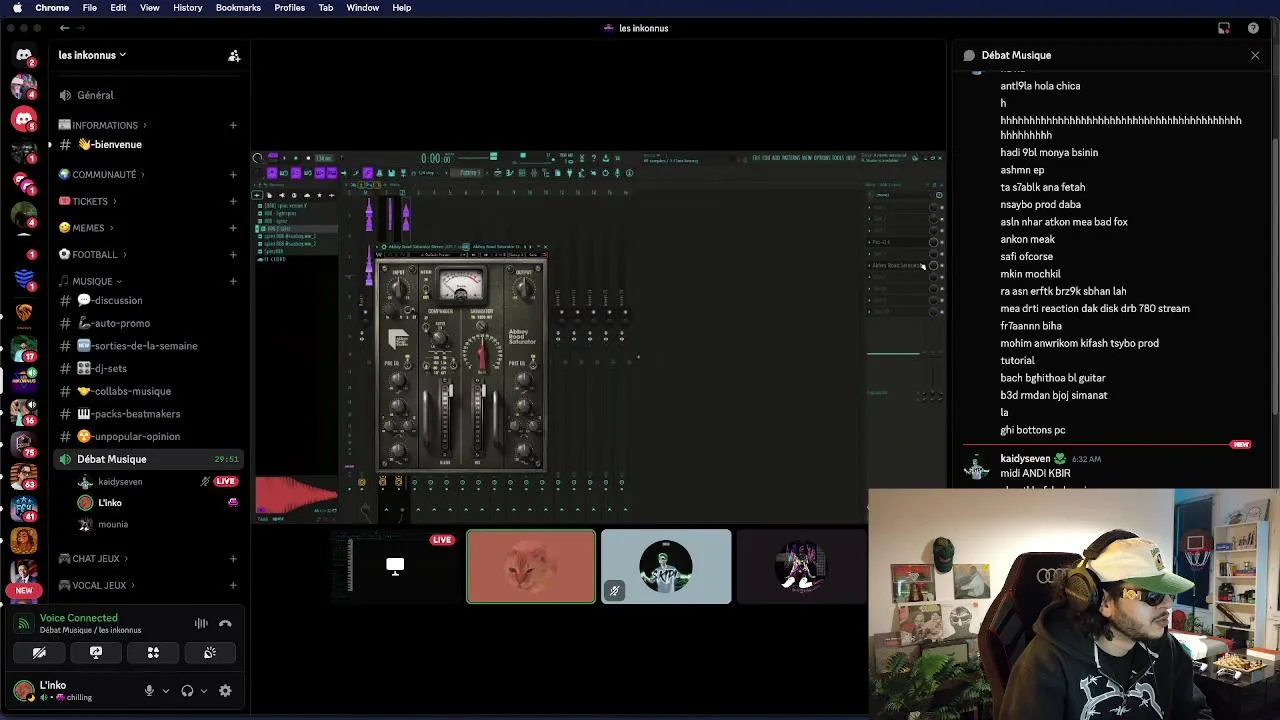Click the Input knob on Abbey Road Saturator
This screenshot has width=1280, height=720.
(x=399, y=290)
